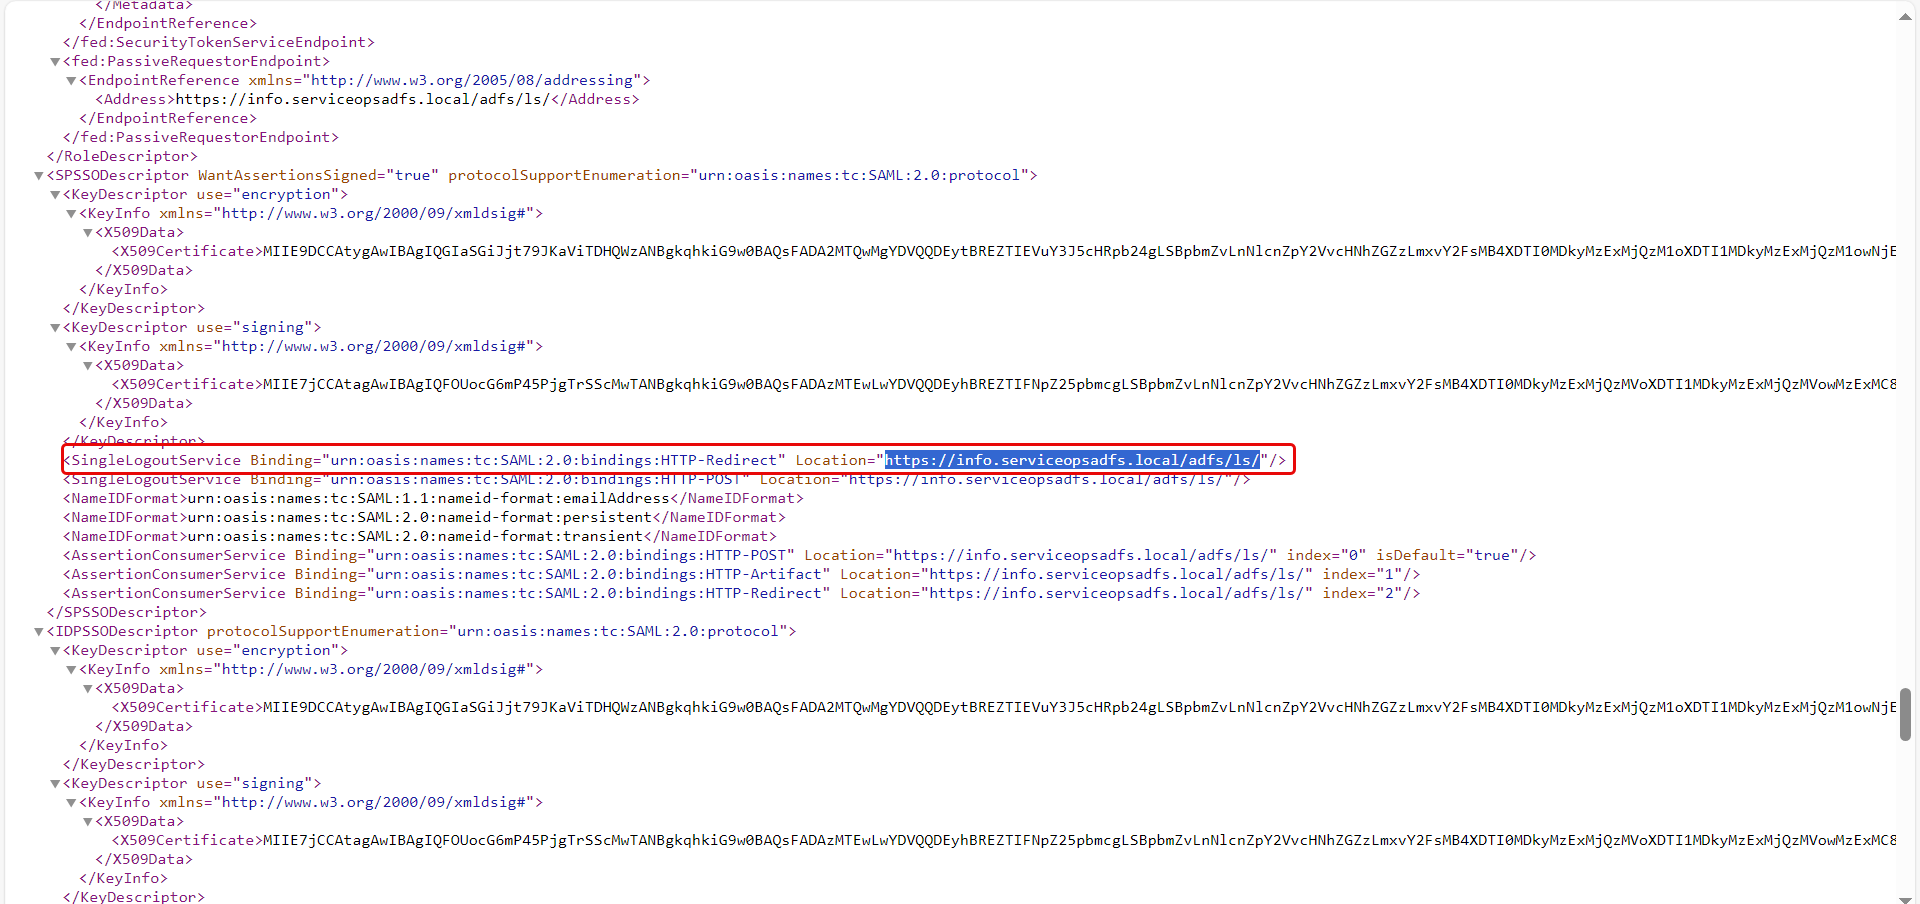The width and height of the screenshot is (1920, 904).
Task: Collapse the X509Data node under signing KeyInfo
Action: click(x=87, y=366)
